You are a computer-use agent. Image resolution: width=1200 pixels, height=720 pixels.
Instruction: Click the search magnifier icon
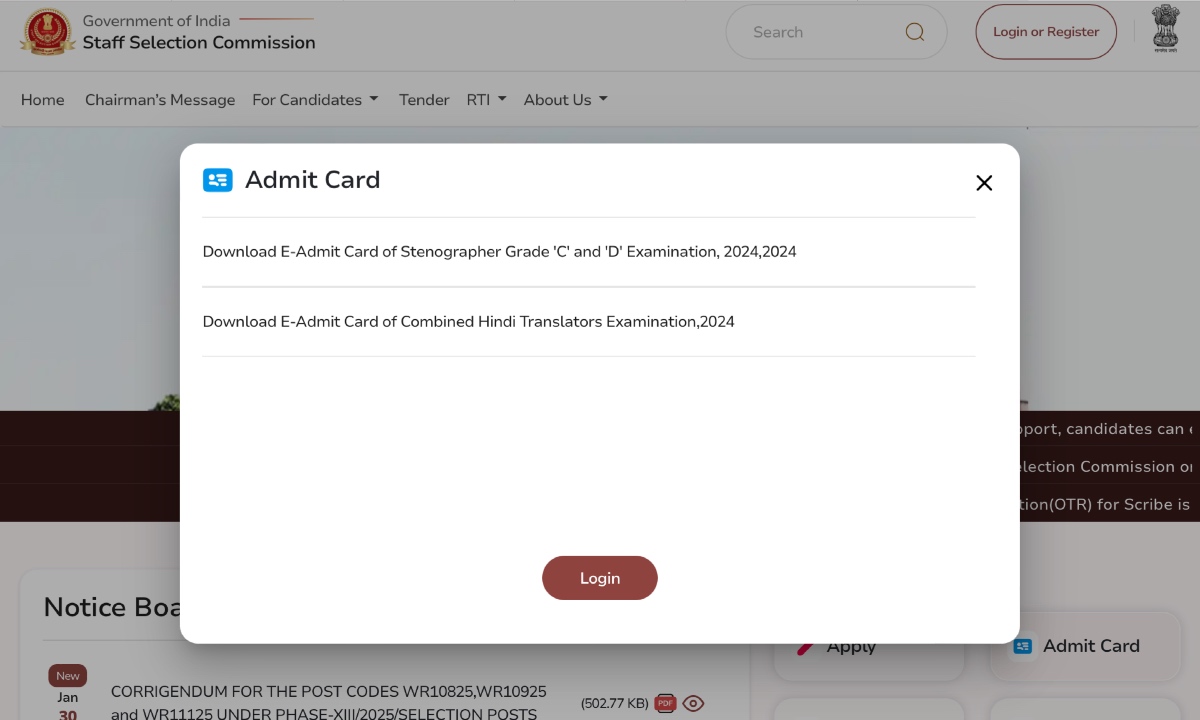click(914, 31)
